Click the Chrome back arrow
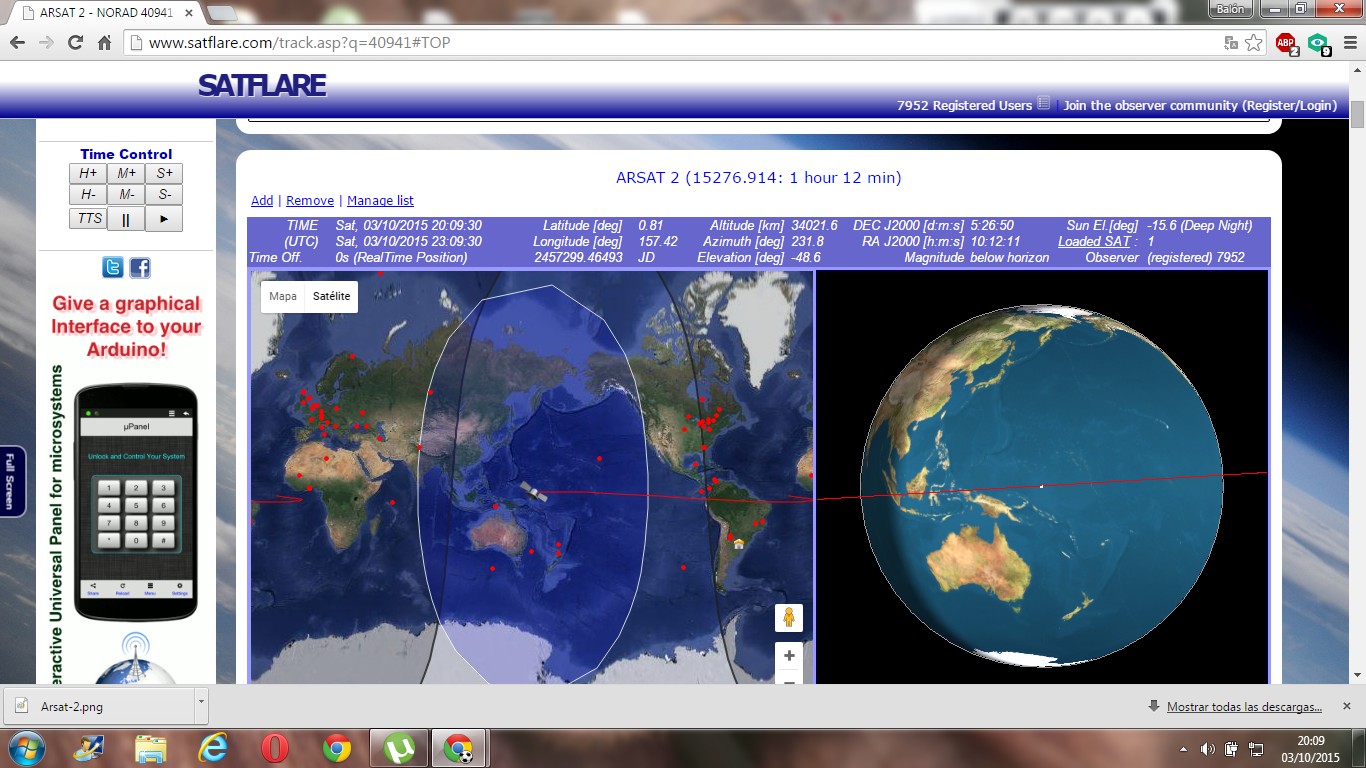 [x=17, y=43]
